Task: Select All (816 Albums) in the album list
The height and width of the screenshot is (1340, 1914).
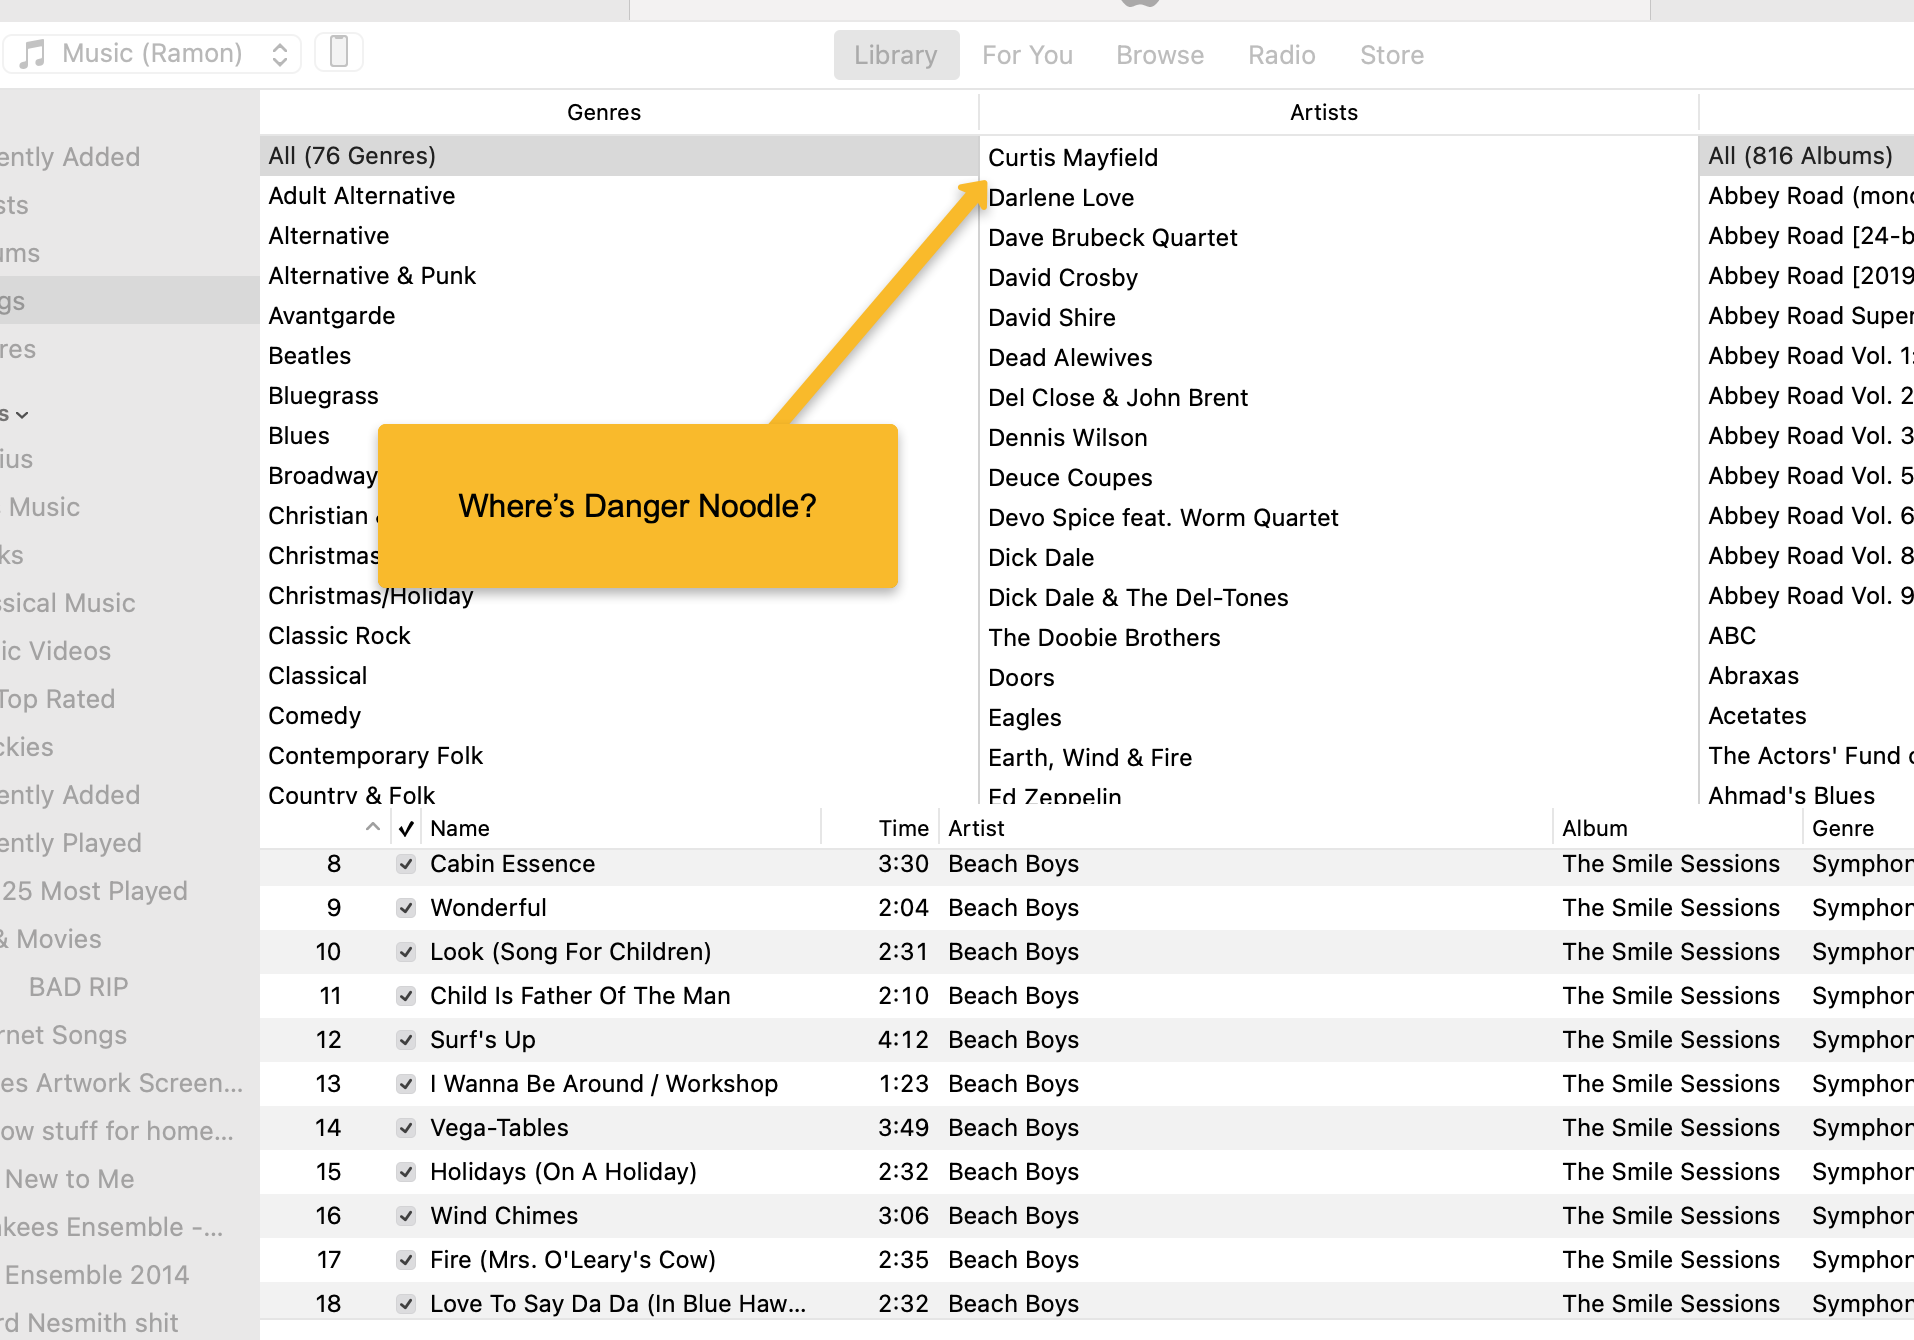Action: (1807, 156)
